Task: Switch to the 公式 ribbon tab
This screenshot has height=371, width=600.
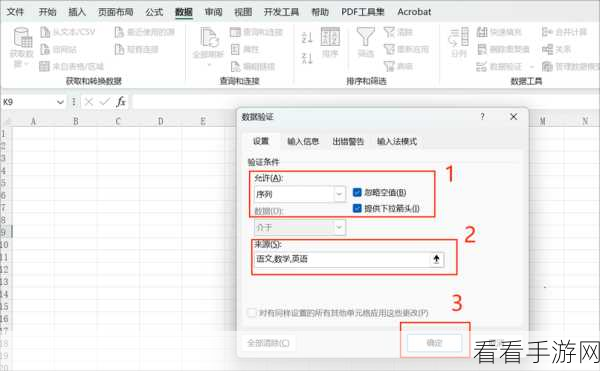Action: [x=154, y=12]
